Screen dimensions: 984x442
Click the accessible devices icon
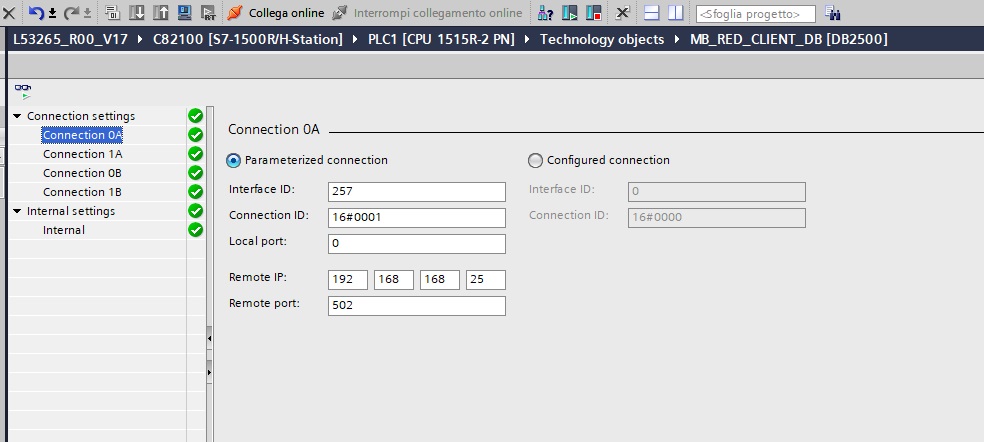coord(546,13)
